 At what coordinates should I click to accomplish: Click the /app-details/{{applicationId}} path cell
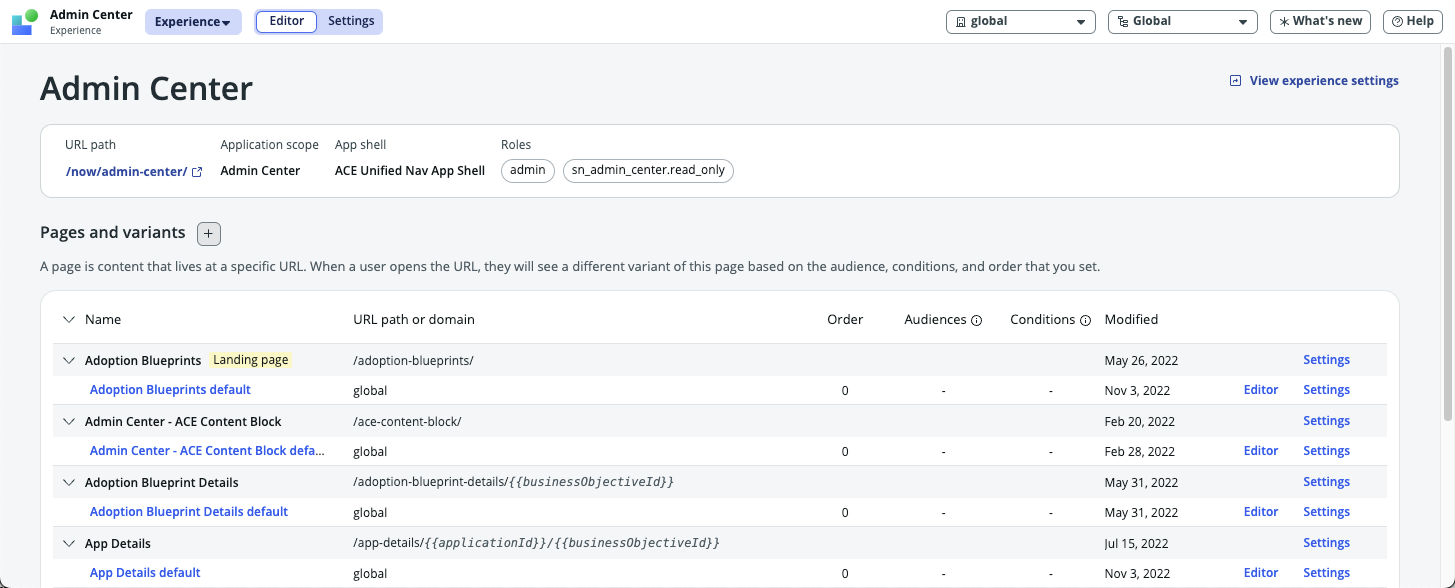[x=536, y=544]
